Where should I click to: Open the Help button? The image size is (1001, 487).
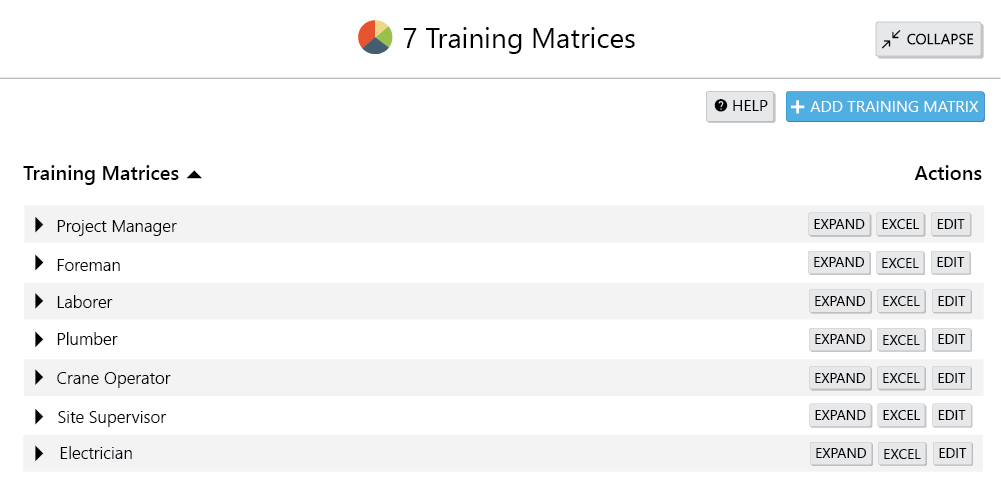coord(740,106)
